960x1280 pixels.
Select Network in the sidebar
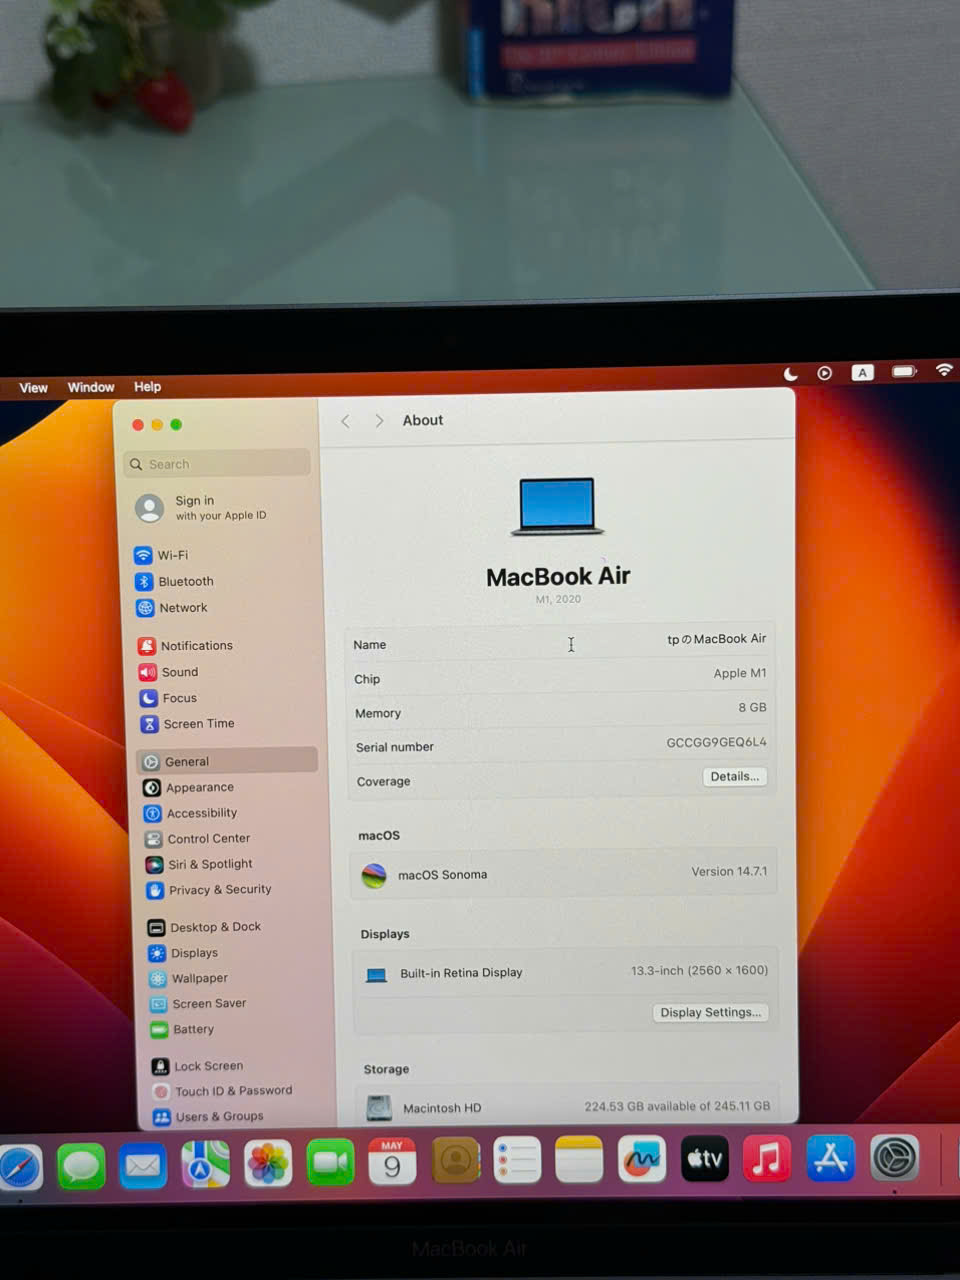pos(171,607)
